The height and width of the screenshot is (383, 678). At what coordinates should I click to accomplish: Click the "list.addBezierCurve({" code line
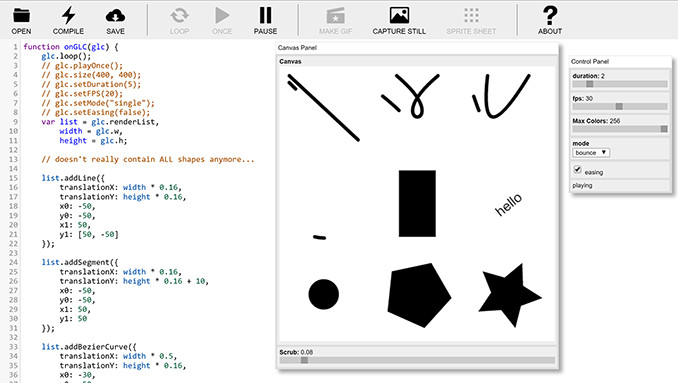click(x=89, y=347)
